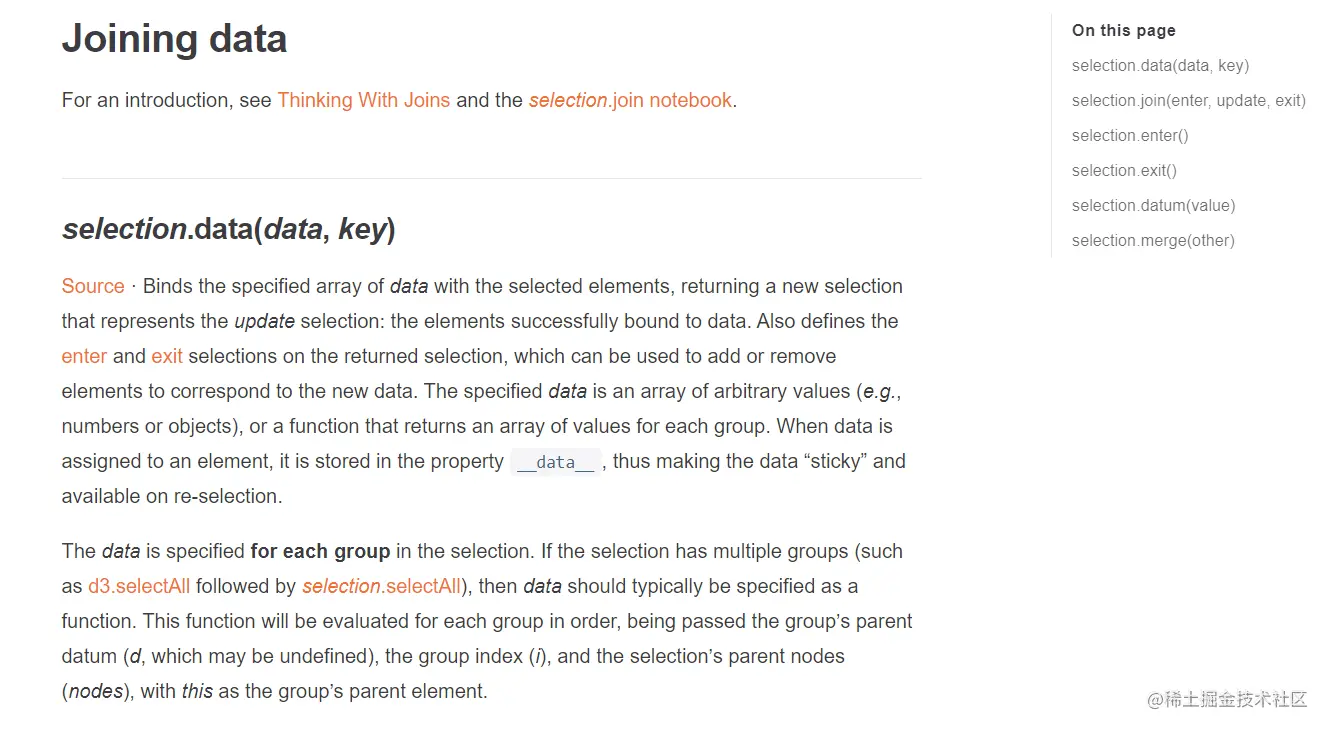
Task: Navigate to selection.join(enter, update, exit) in sidebar
Action: [x=1188, y=100]
